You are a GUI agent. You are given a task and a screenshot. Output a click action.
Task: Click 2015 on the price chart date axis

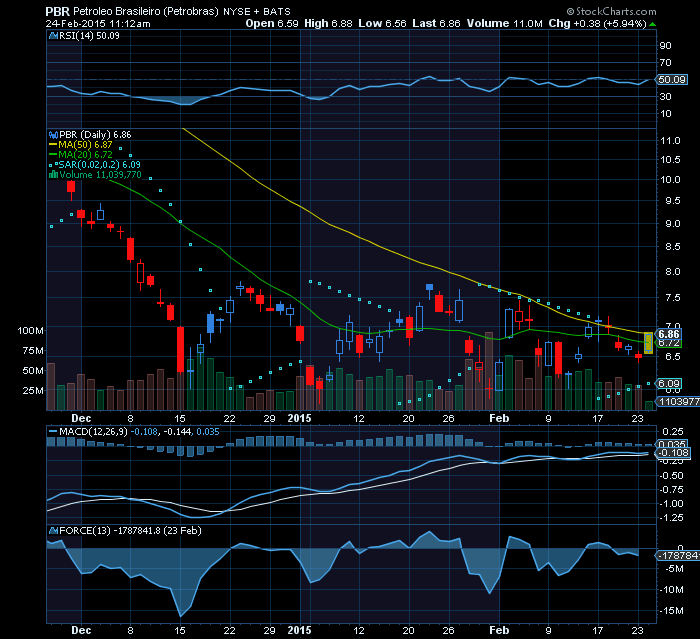point(299,418)
